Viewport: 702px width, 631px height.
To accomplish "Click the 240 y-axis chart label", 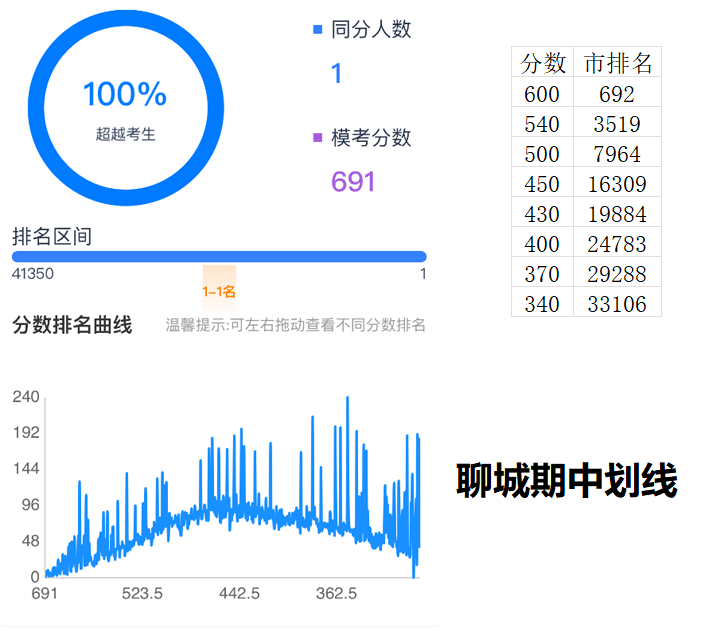I will tap(26, 397).
